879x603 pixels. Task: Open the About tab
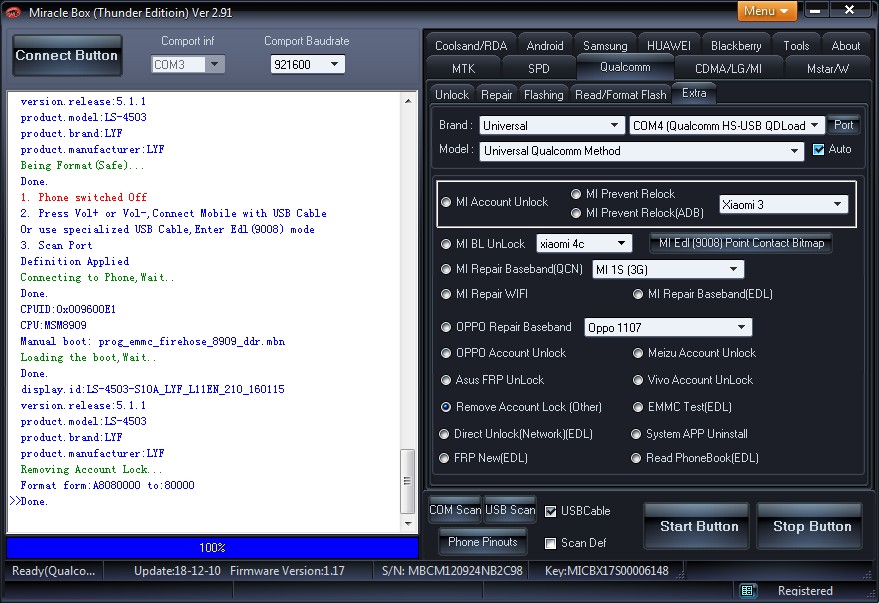845,46
